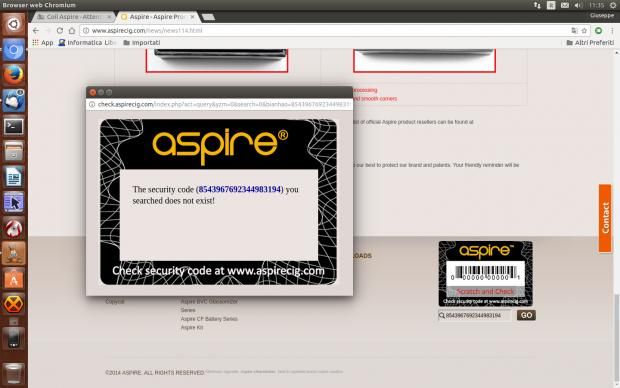Open the Terminal from the launcher
The width and height of the screenshot is (620, 388).
(x=13, y=126)
